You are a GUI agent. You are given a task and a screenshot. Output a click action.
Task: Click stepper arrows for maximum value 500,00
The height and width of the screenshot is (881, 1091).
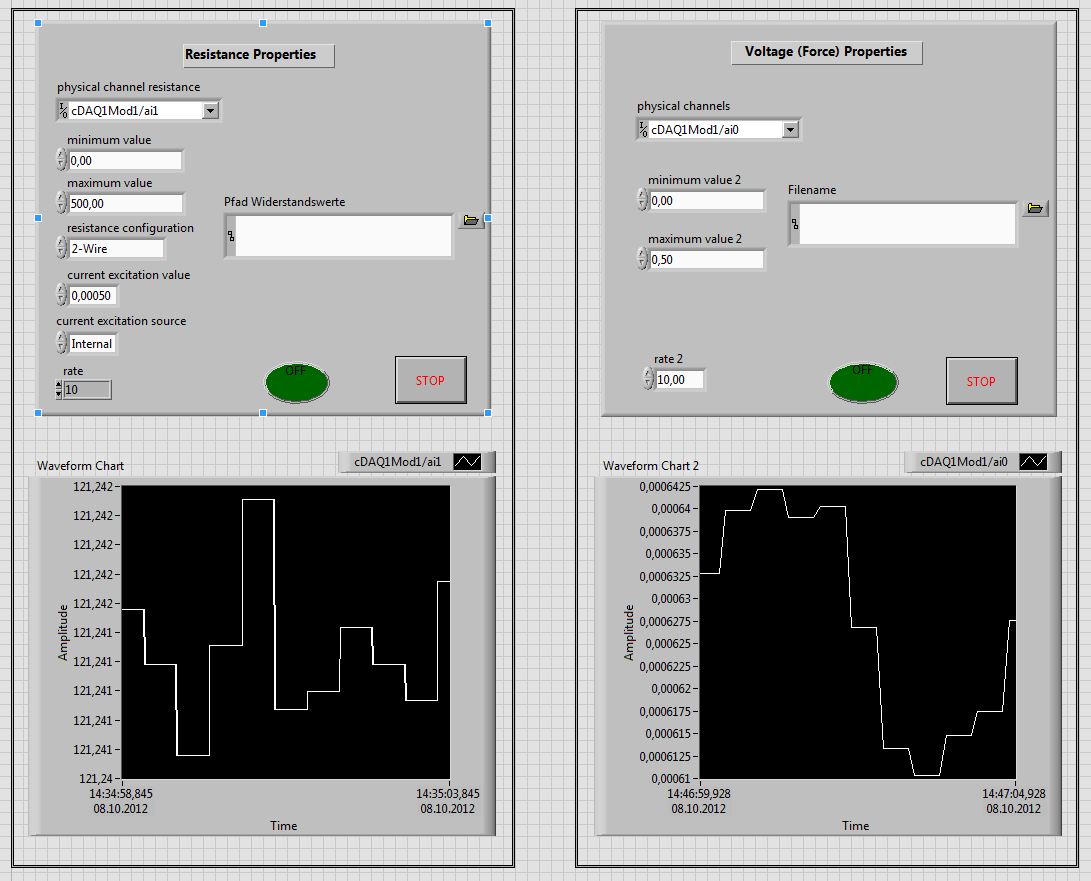(61, 203)
